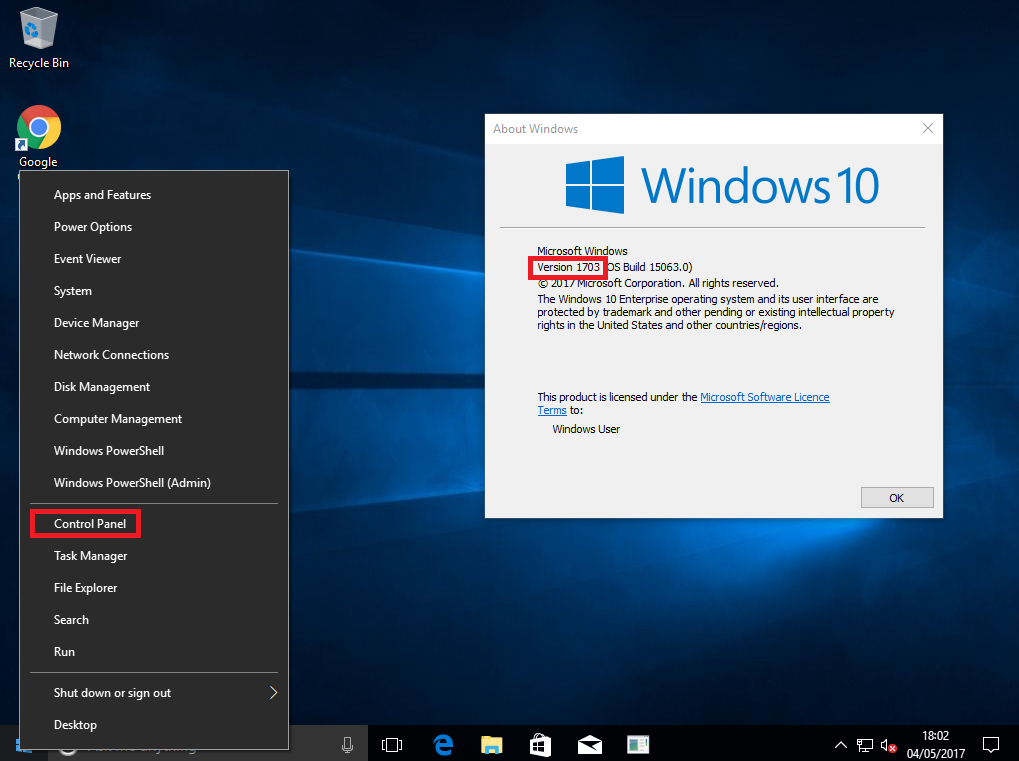
Task: Open Apps and Features from the menu
Action: pyautogui.click(x=154, y=195)
